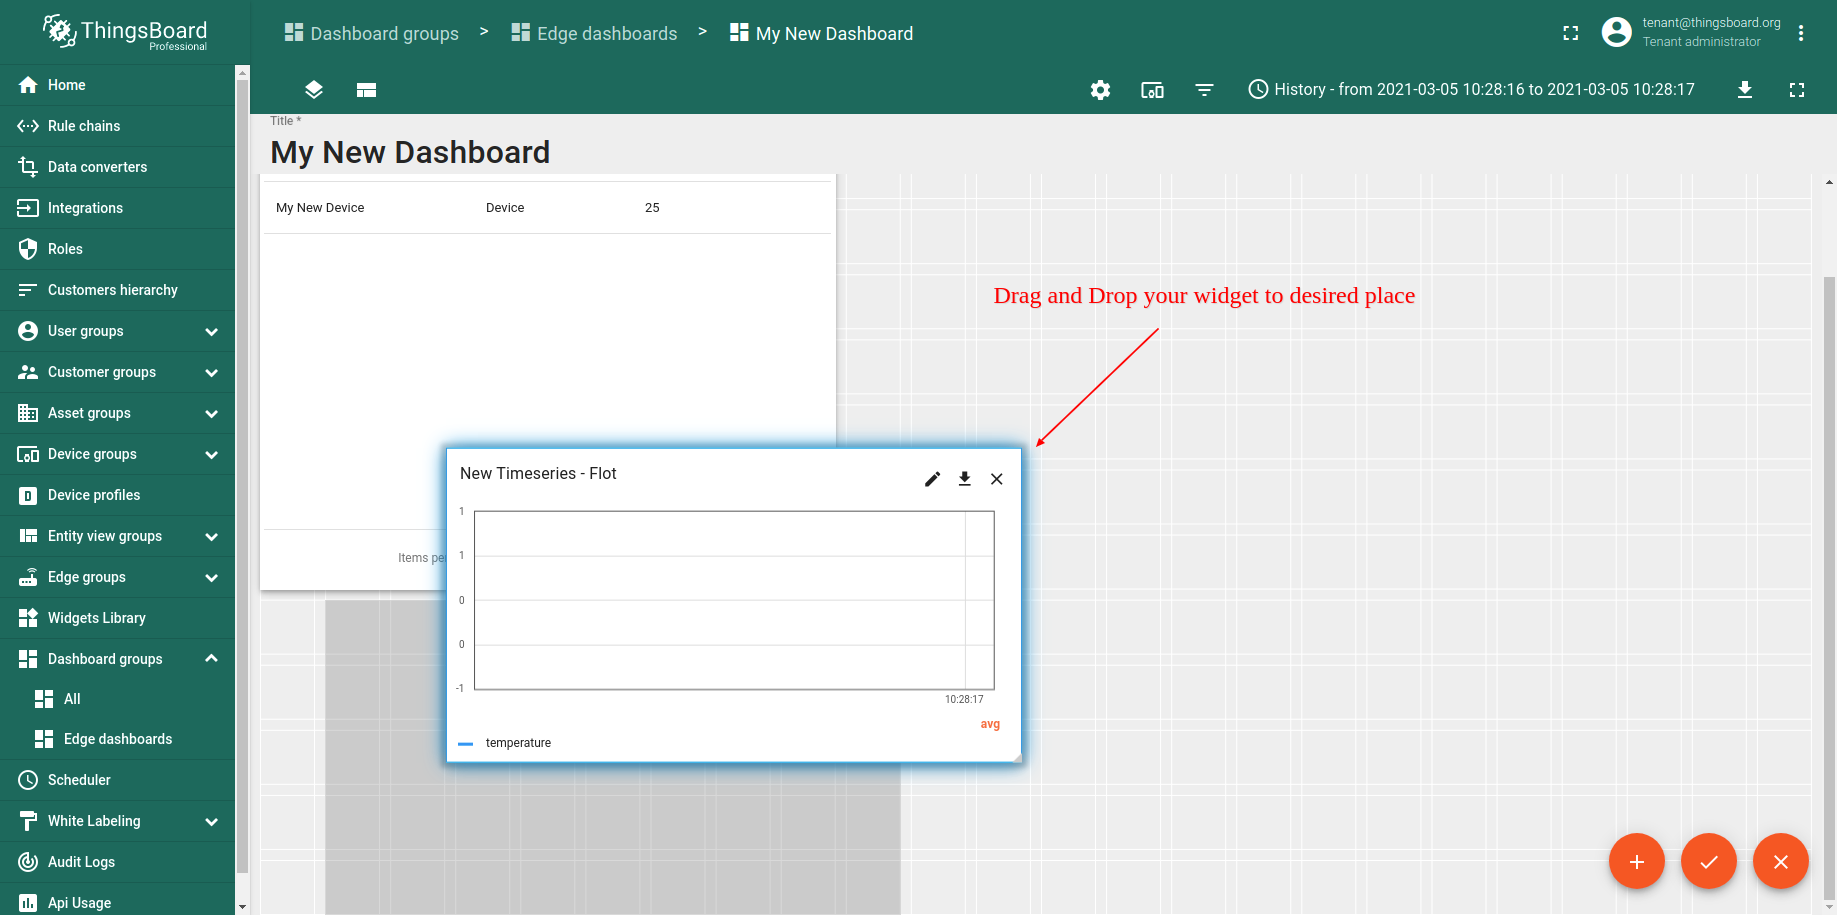Open the History time window selector
The width and height of the screenshot is (1837, 915).
pos(1471,90)
